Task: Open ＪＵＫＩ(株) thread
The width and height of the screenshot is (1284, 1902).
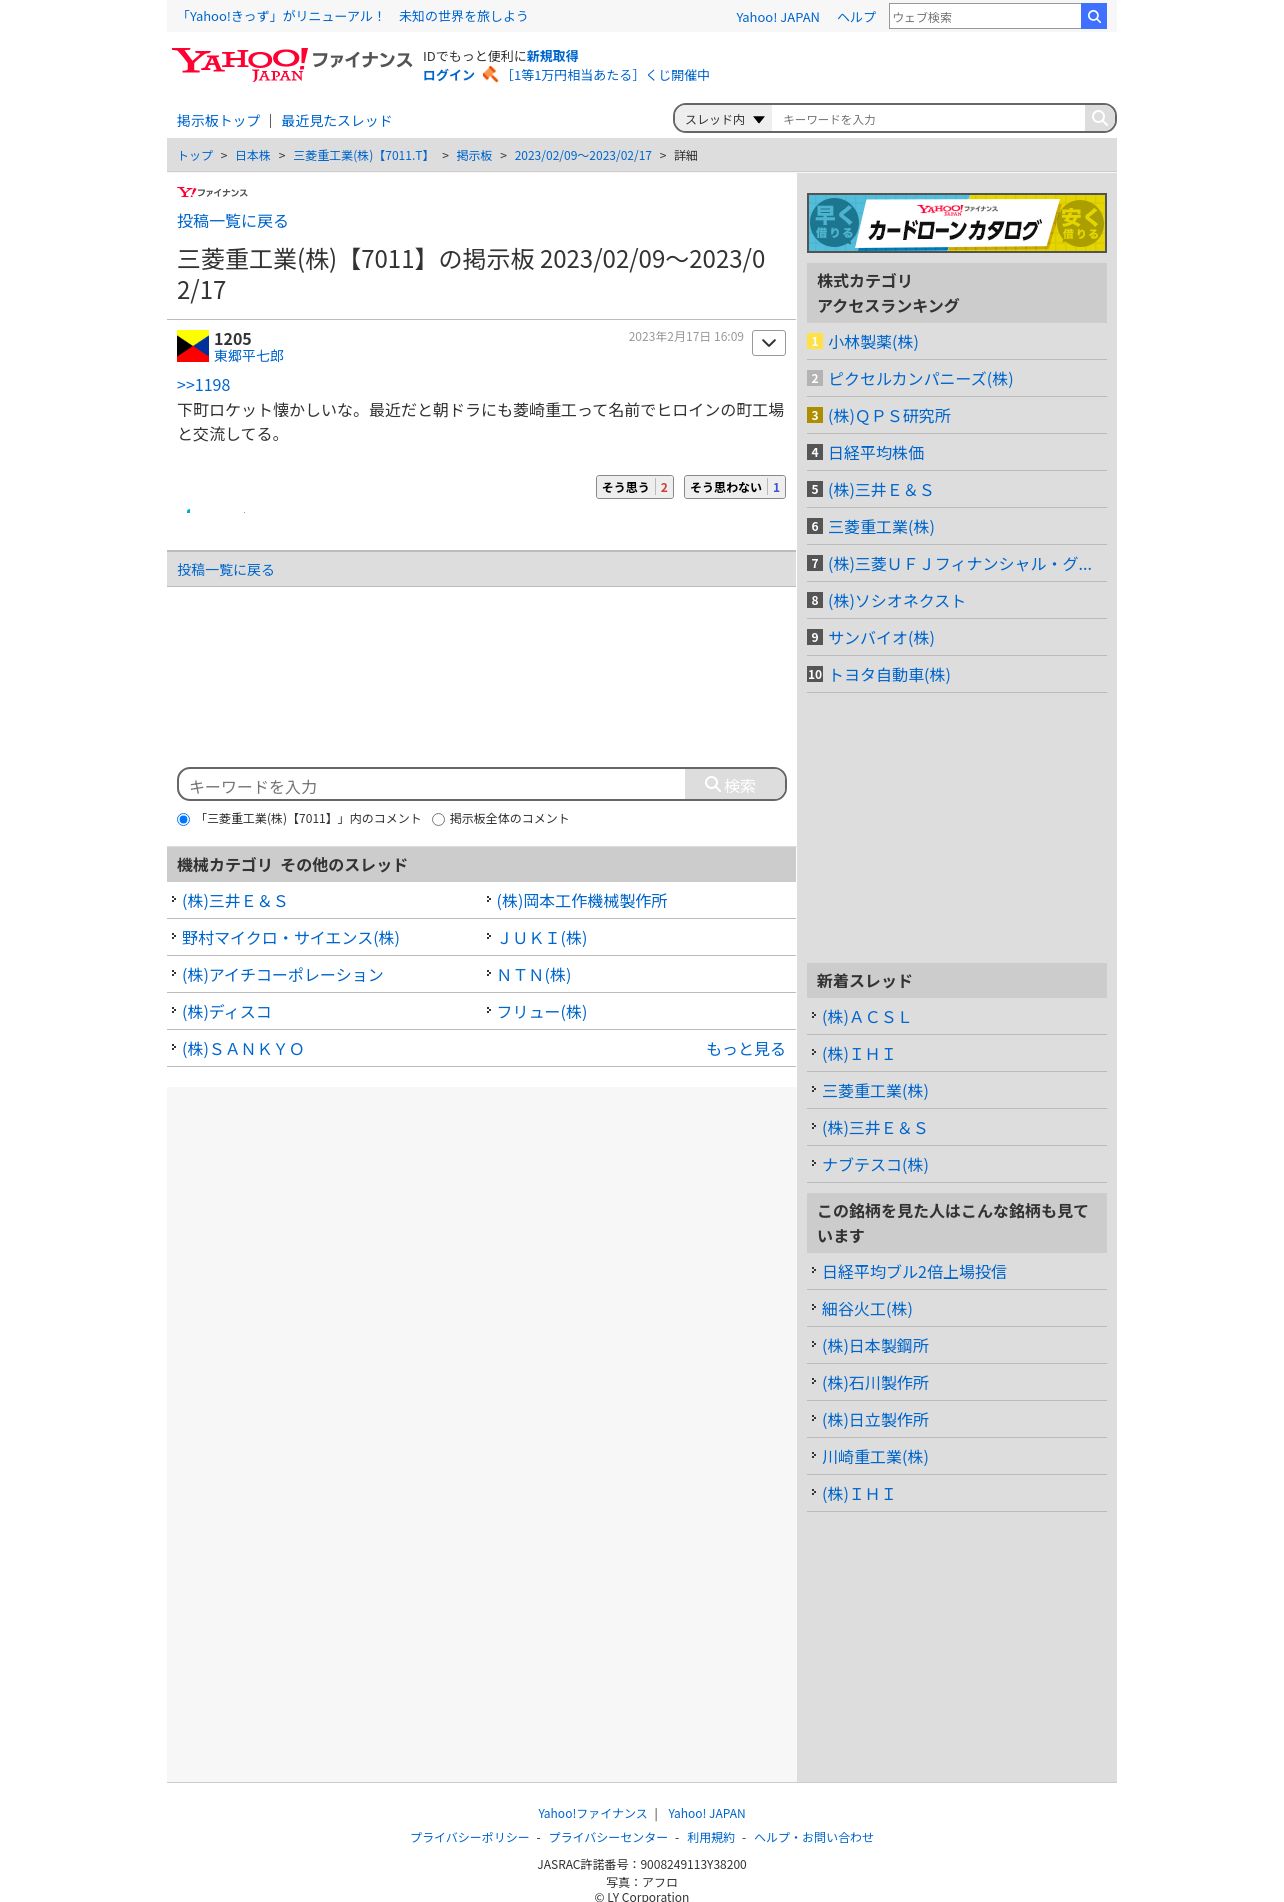Action: click(x=542, y=938)
